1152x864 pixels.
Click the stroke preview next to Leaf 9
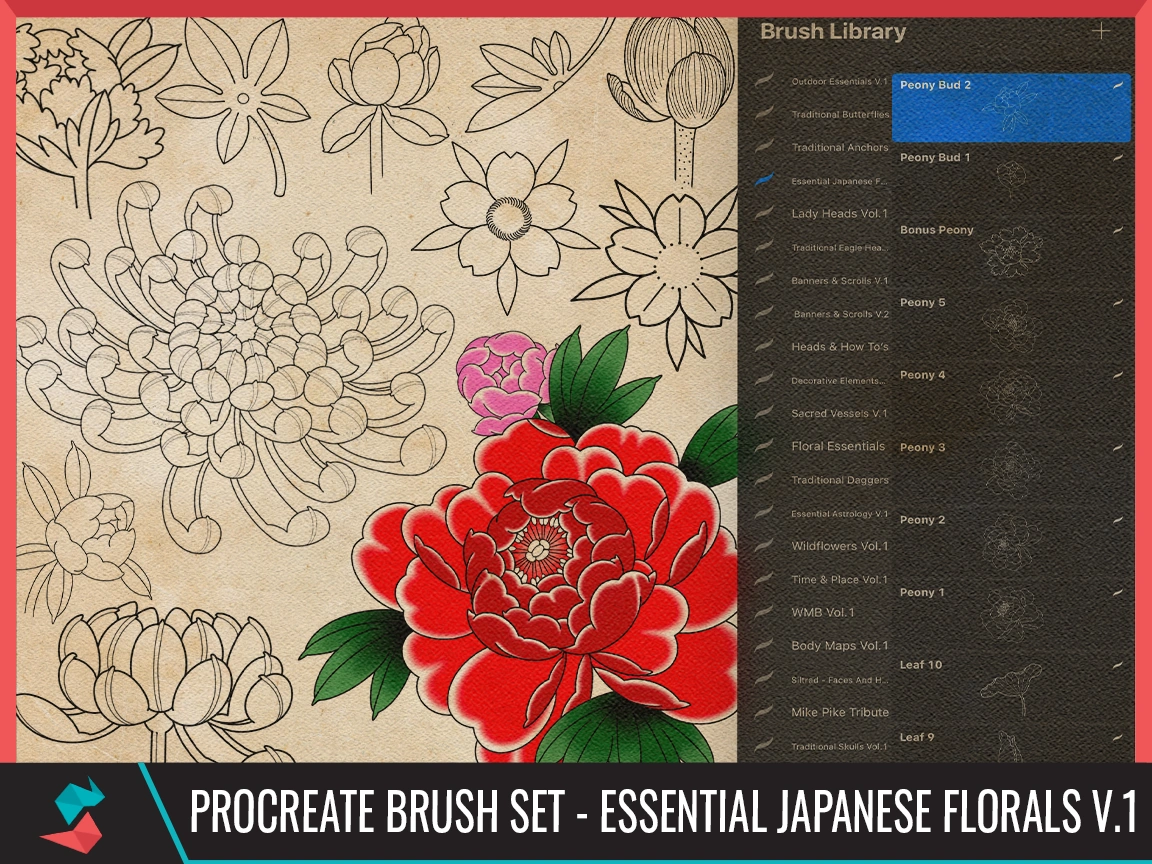[1117, 736]
